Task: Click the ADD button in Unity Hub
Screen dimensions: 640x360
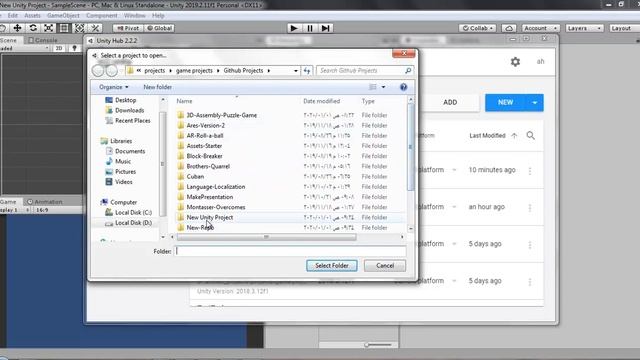Action: (450, 102)
